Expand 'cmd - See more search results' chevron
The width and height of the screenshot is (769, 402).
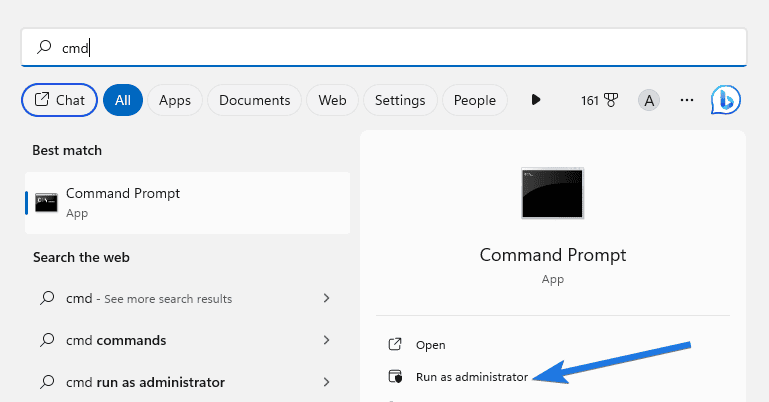[326, 298]
